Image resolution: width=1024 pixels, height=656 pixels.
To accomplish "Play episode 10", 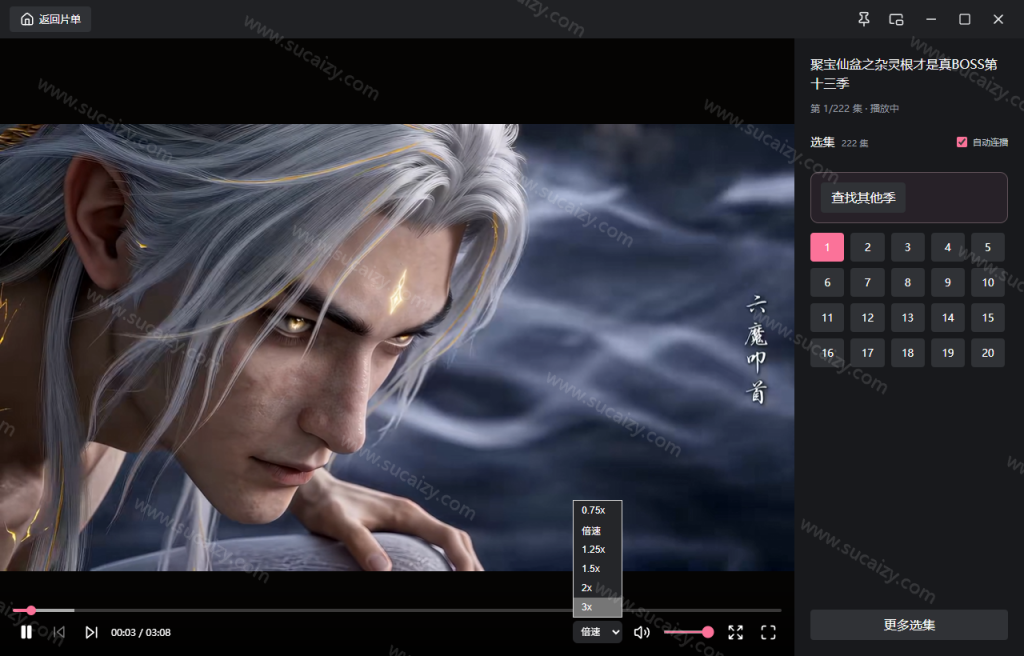I will click(x=987, y=282).
